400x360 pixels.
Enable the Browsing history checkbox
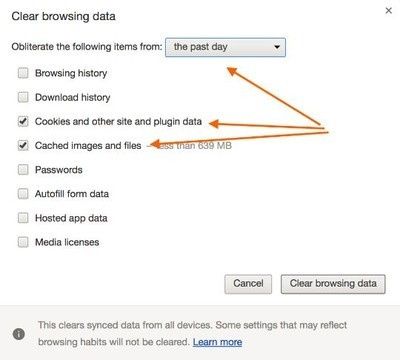click(x=23, y=73)
